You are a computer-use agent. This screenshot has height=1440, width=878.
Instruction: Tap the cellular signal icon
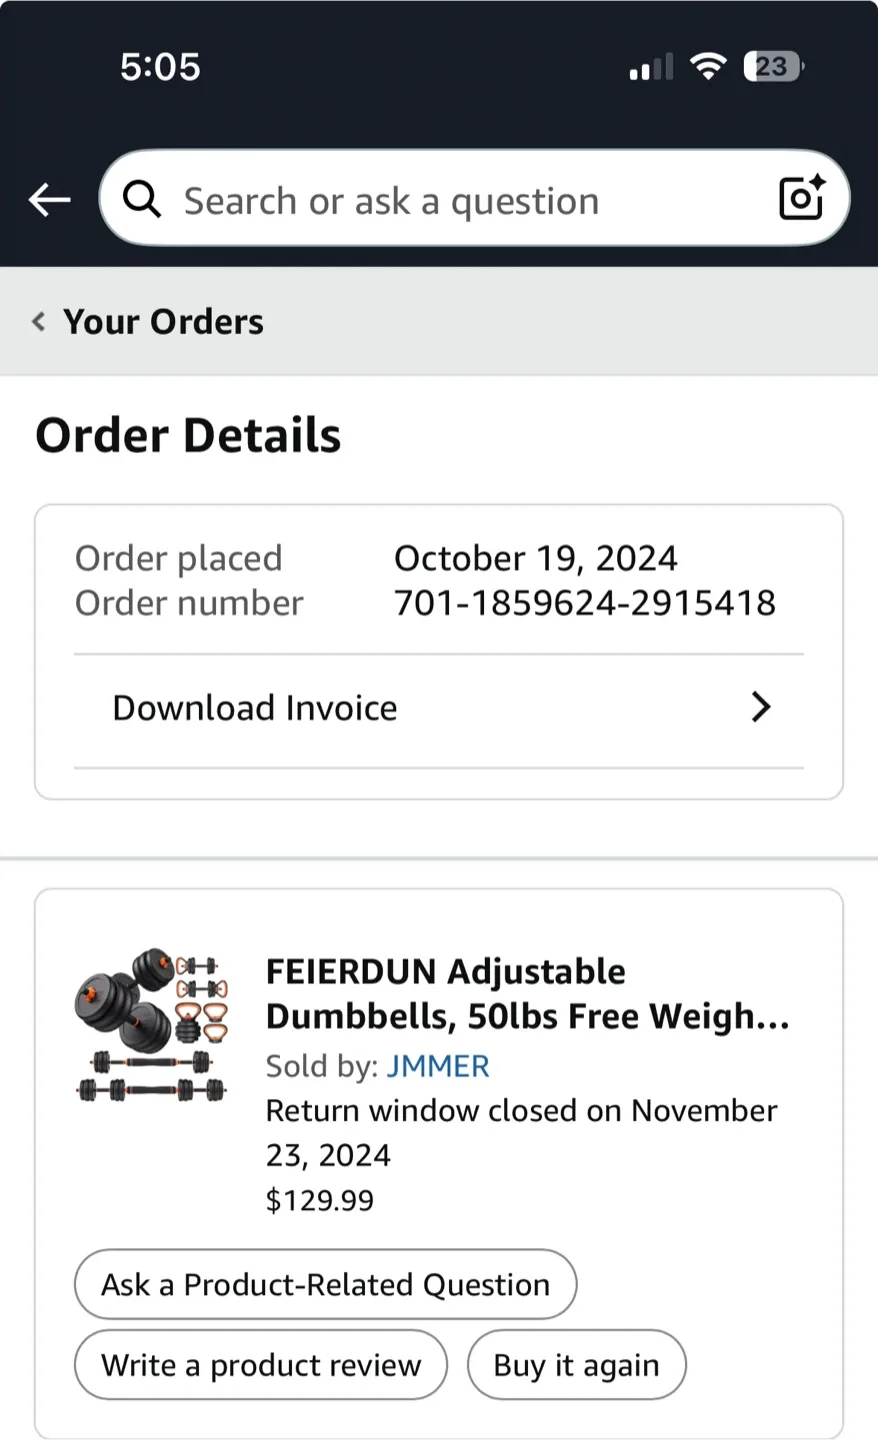pos(649,66)
